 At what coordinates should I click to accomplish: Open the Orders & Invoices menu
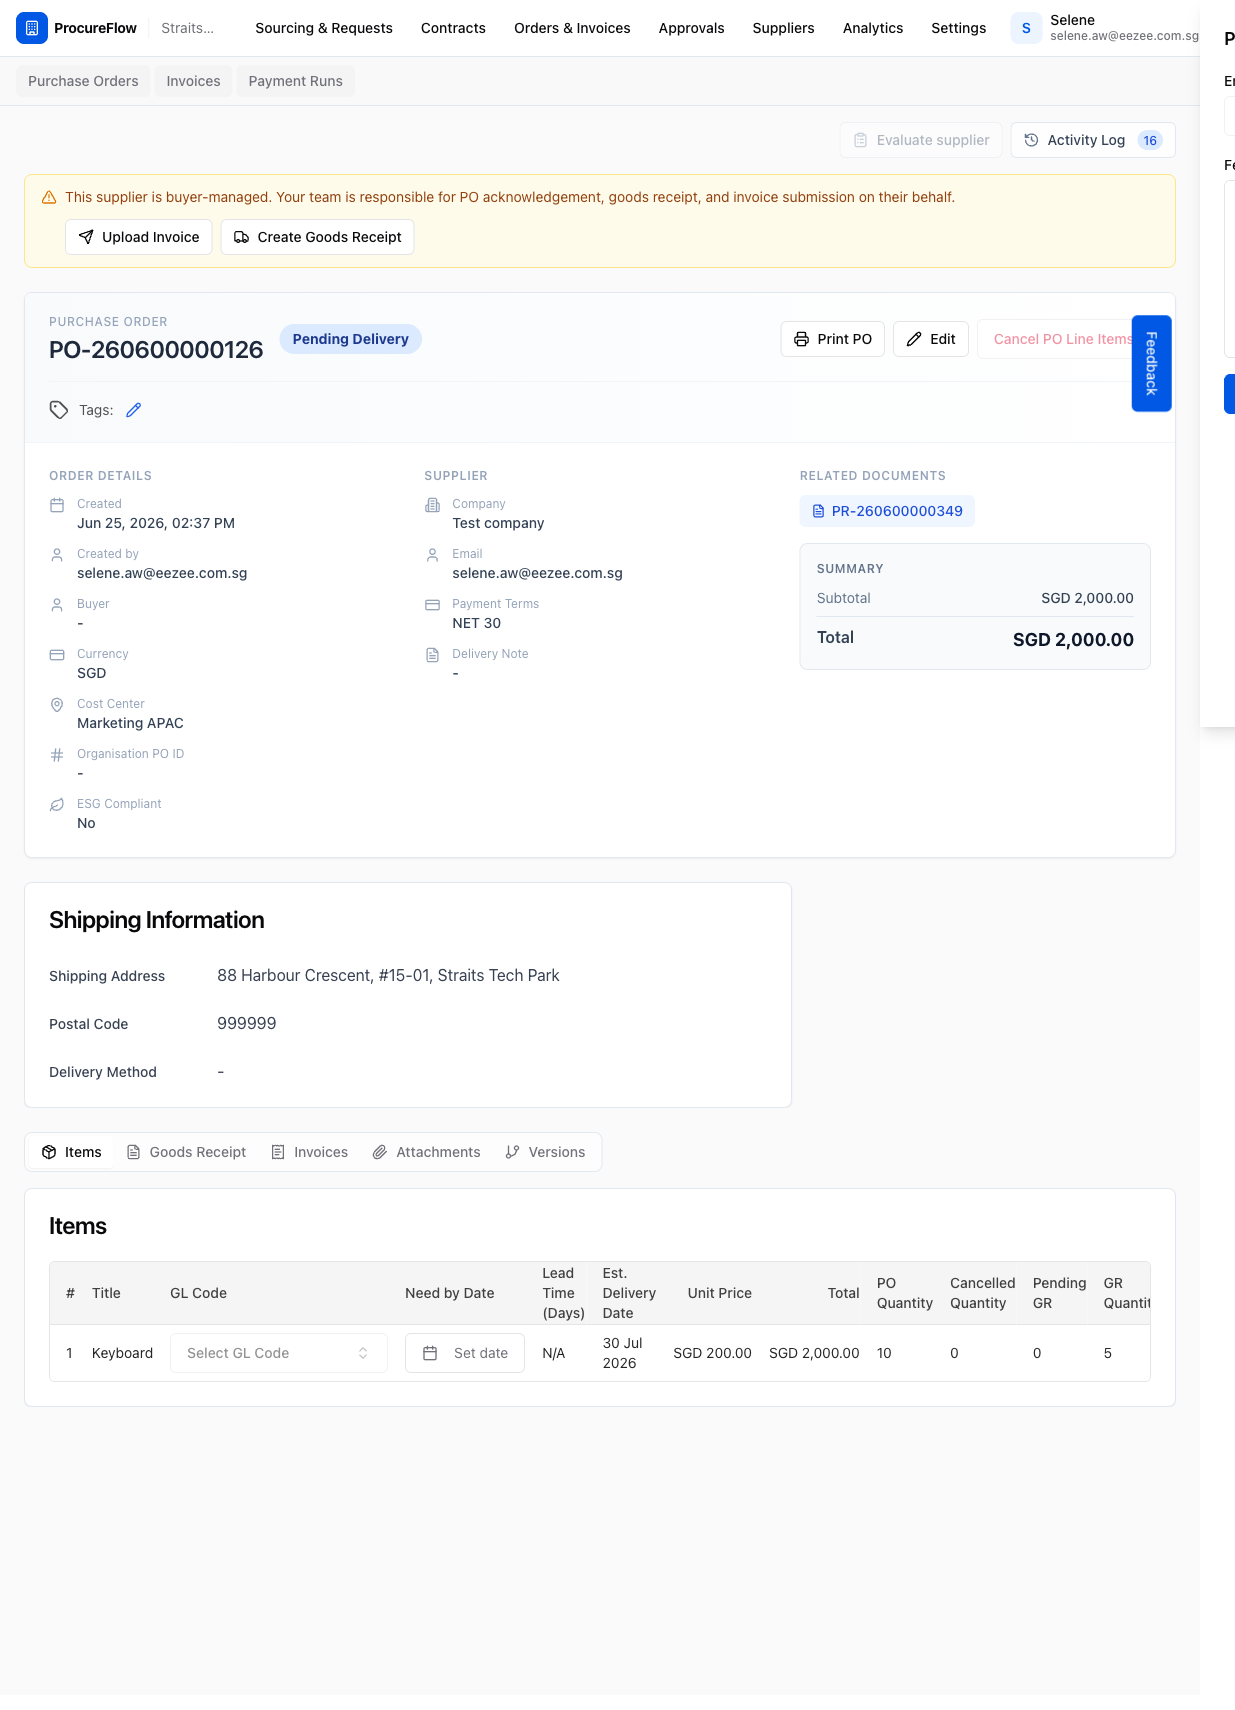tap(572, 28)
